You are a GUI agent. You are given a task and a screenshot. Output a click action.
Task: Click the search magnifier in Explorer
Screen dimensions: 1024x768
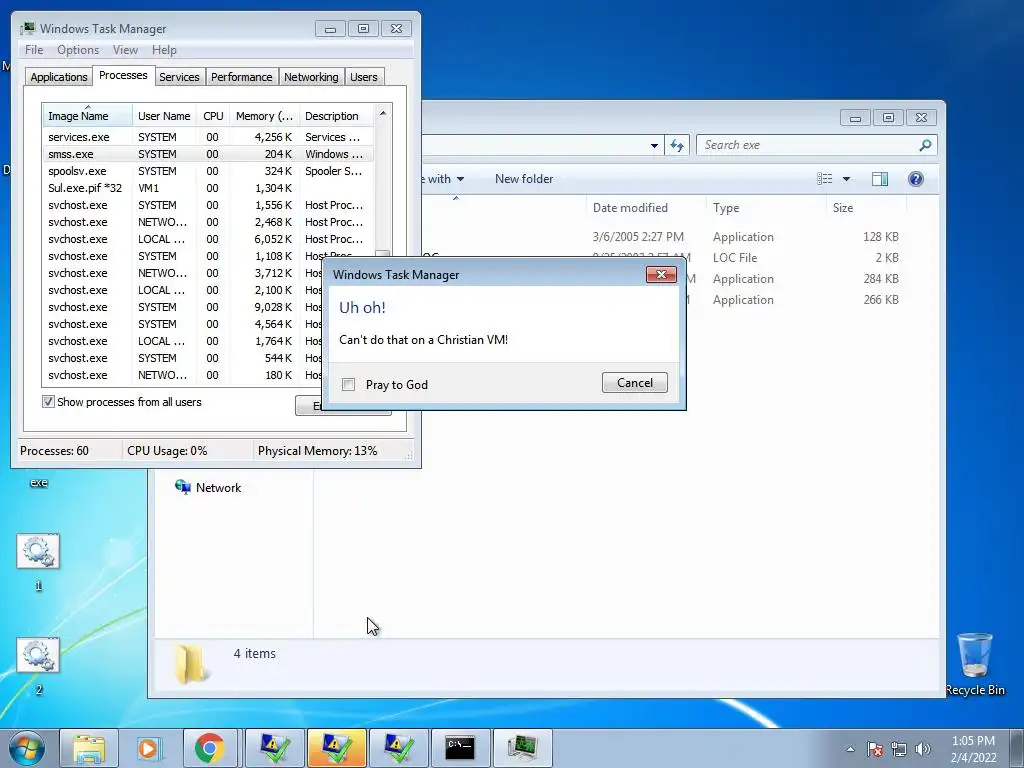point(925,145)
